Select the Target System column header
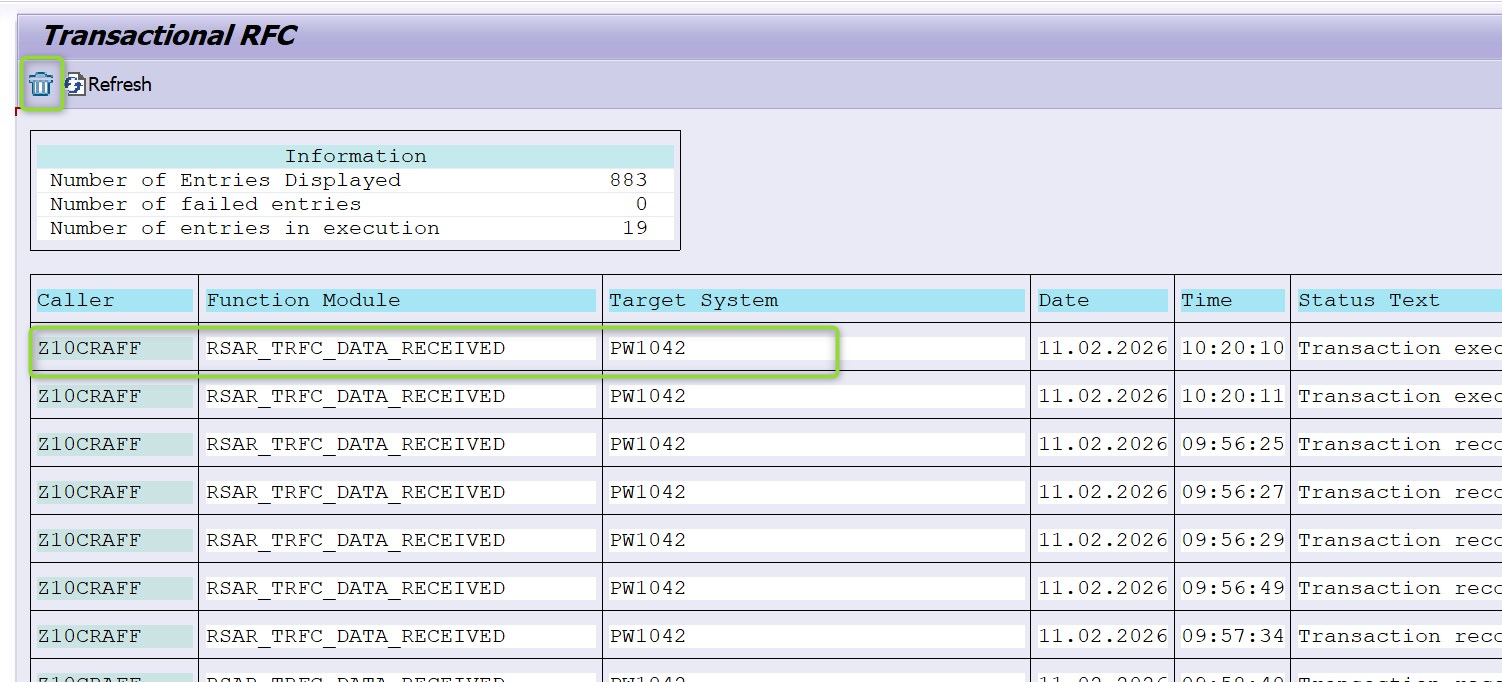This screenshot has width=1502, height=682. (x=693, y=300)
